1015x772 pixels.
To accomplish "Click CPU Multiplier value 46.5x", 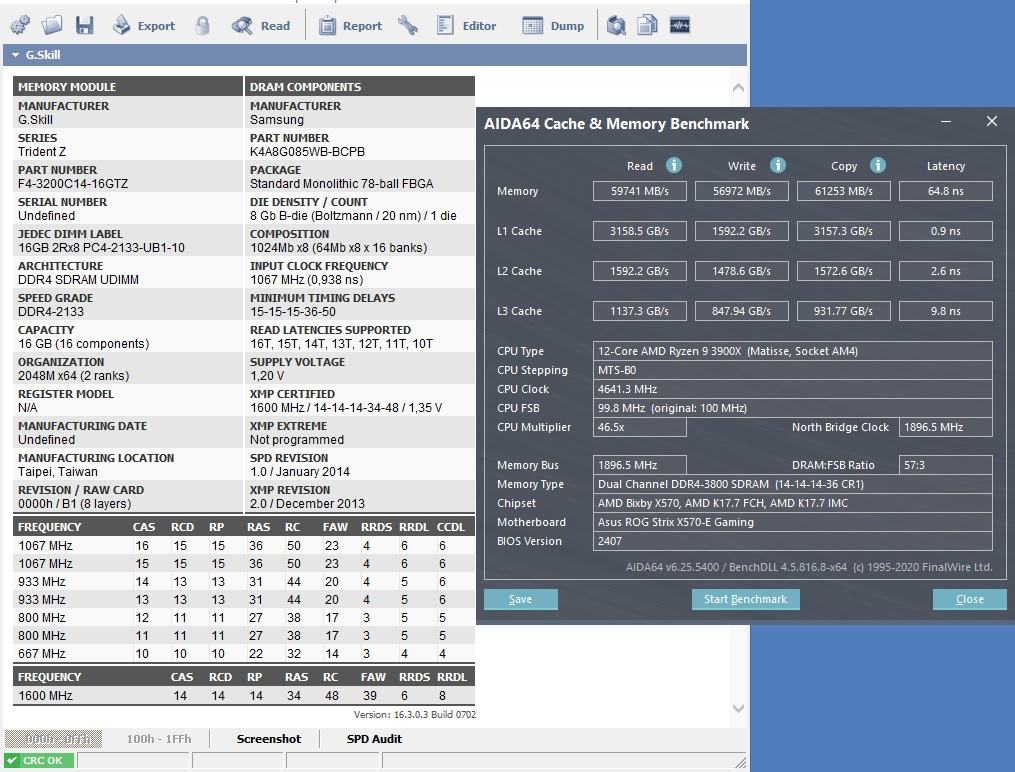I will coord(640,427).
